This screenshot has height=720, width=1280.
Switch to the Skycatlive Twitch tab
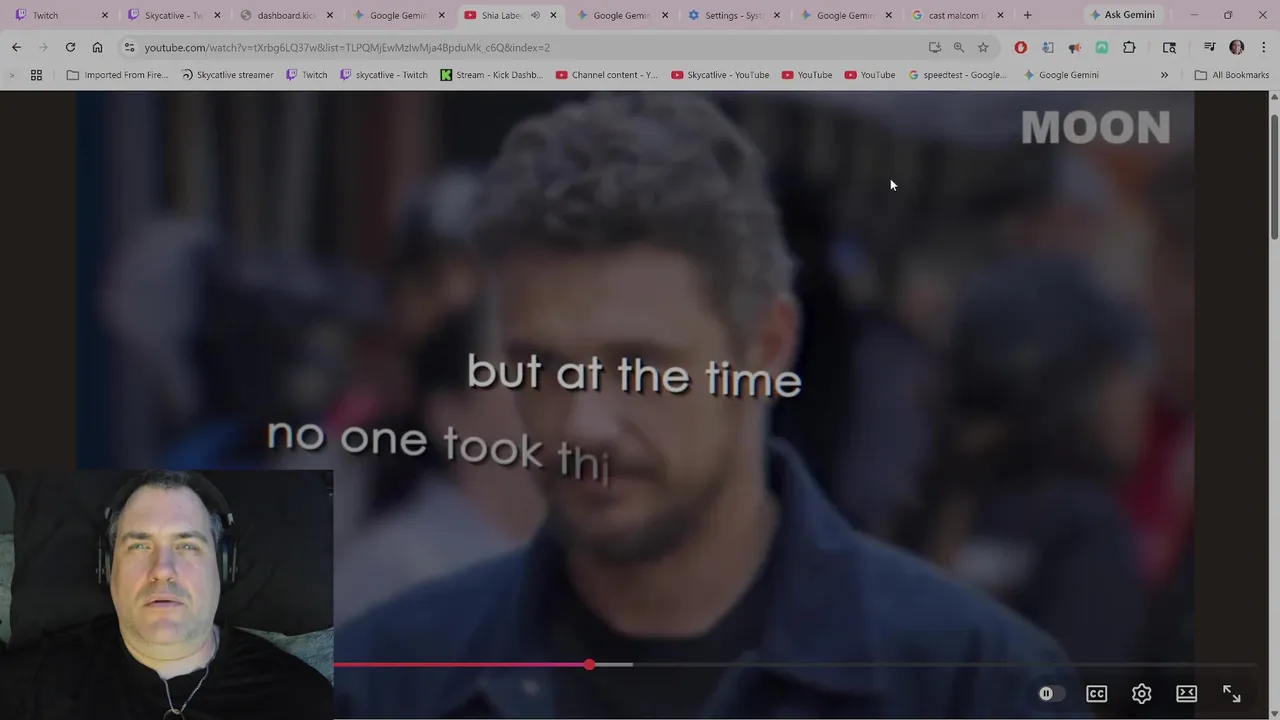pyautogui.click(x=170, y=15)
